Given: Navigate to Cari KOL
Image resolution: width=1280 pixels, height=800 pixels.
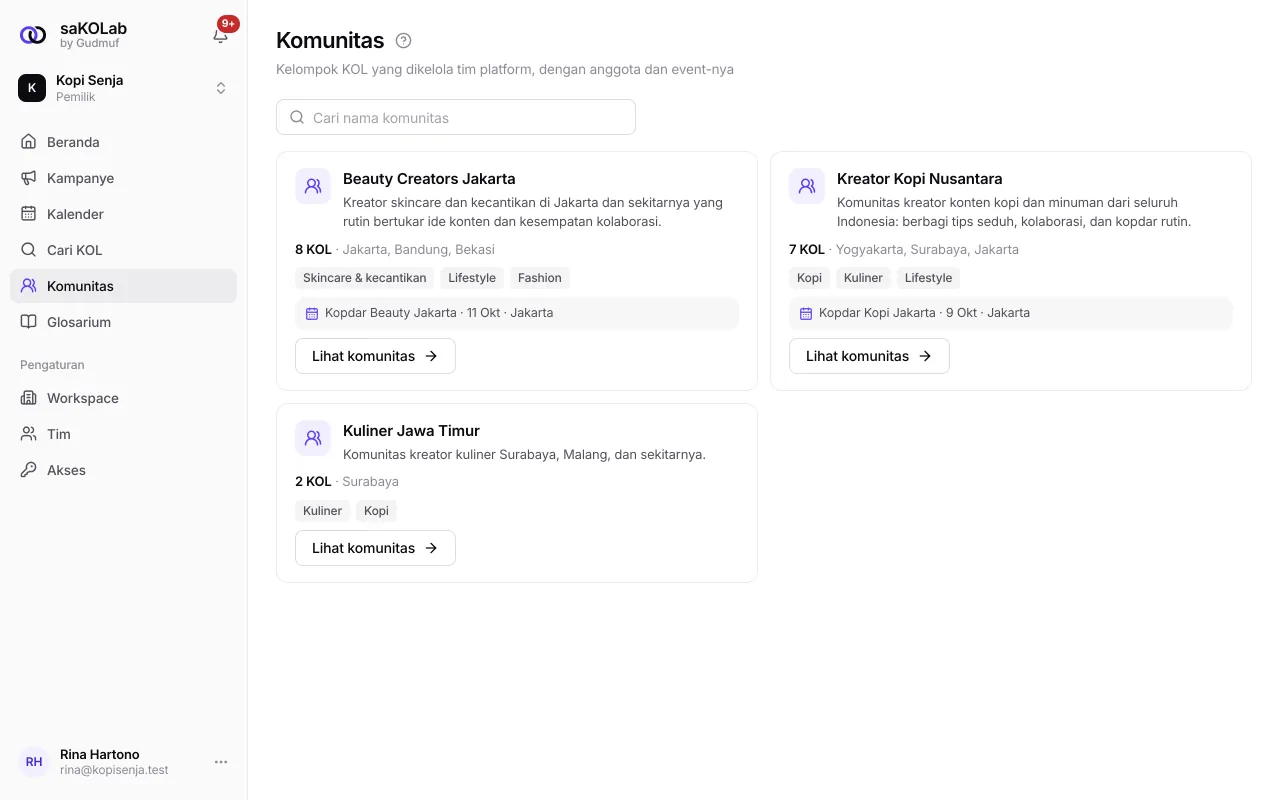Looking at the screenshot, I should click(x=123, y=250).
